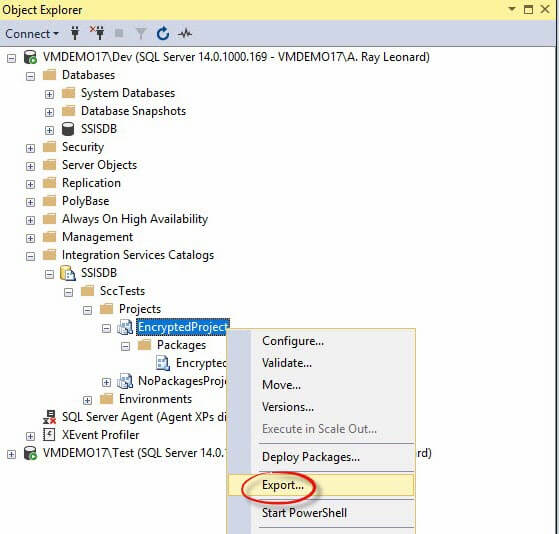Collapse the VMDEMO17\Dev server node
This screenshot has height=534, width=559.
pos(11,58)
